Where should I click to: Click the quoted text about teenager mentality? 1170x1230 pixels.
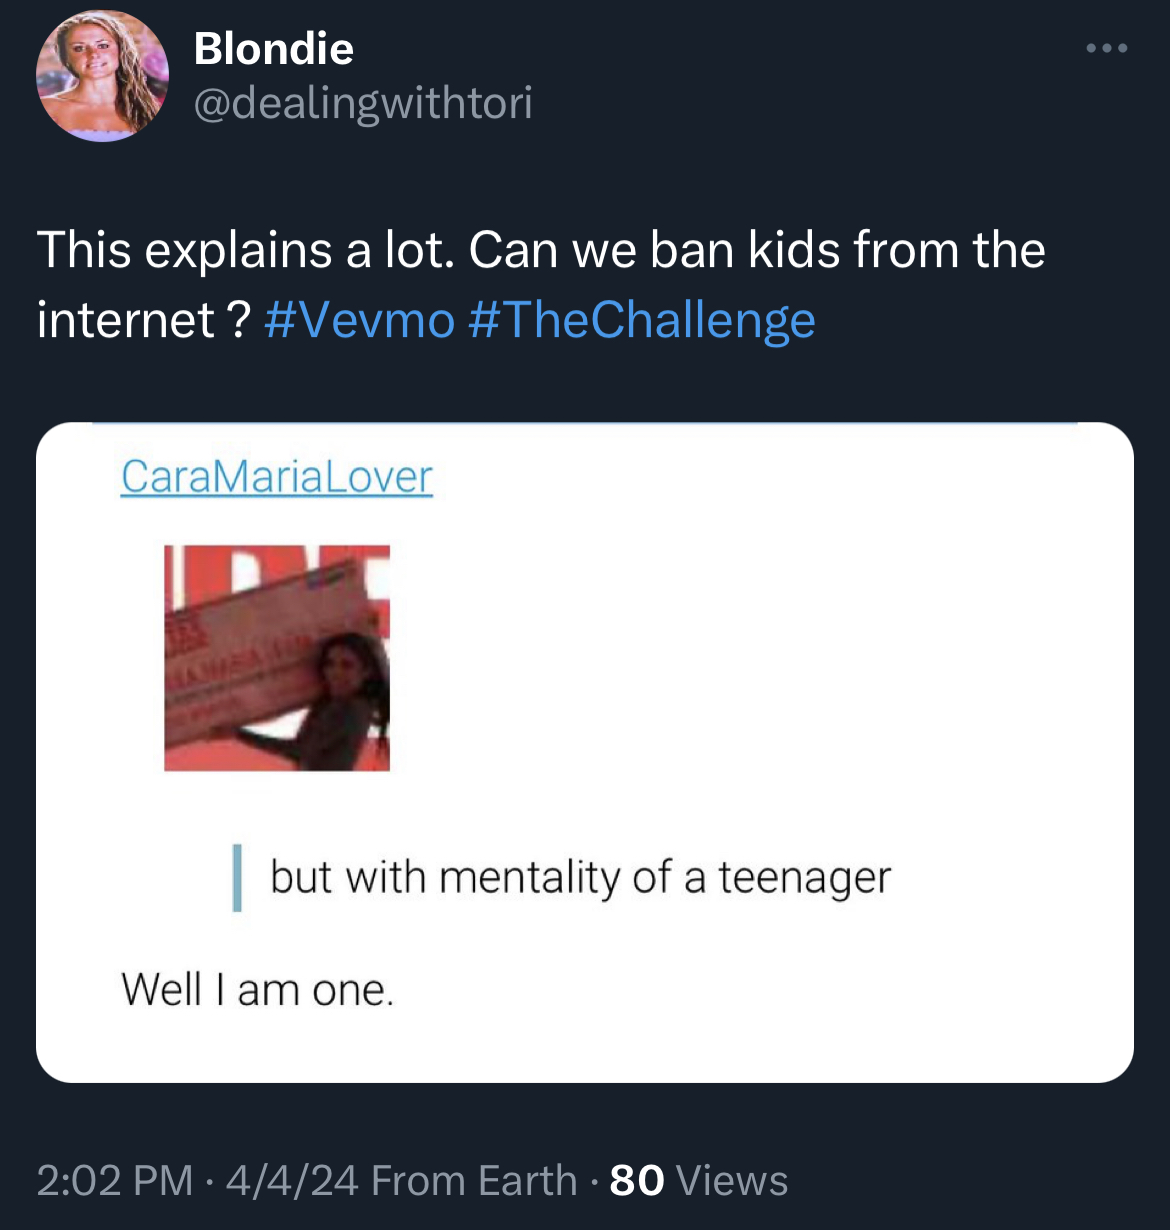pos(580,878)
